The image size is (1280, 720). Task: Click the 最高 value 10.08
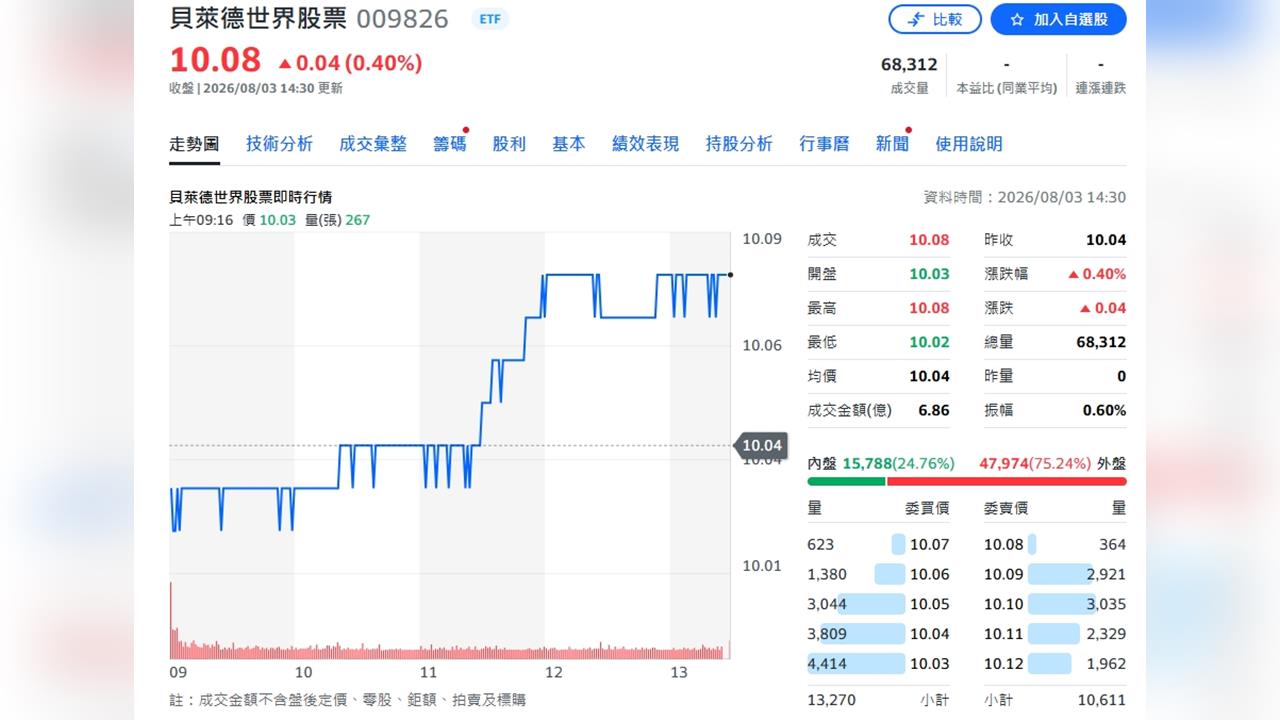929,308
